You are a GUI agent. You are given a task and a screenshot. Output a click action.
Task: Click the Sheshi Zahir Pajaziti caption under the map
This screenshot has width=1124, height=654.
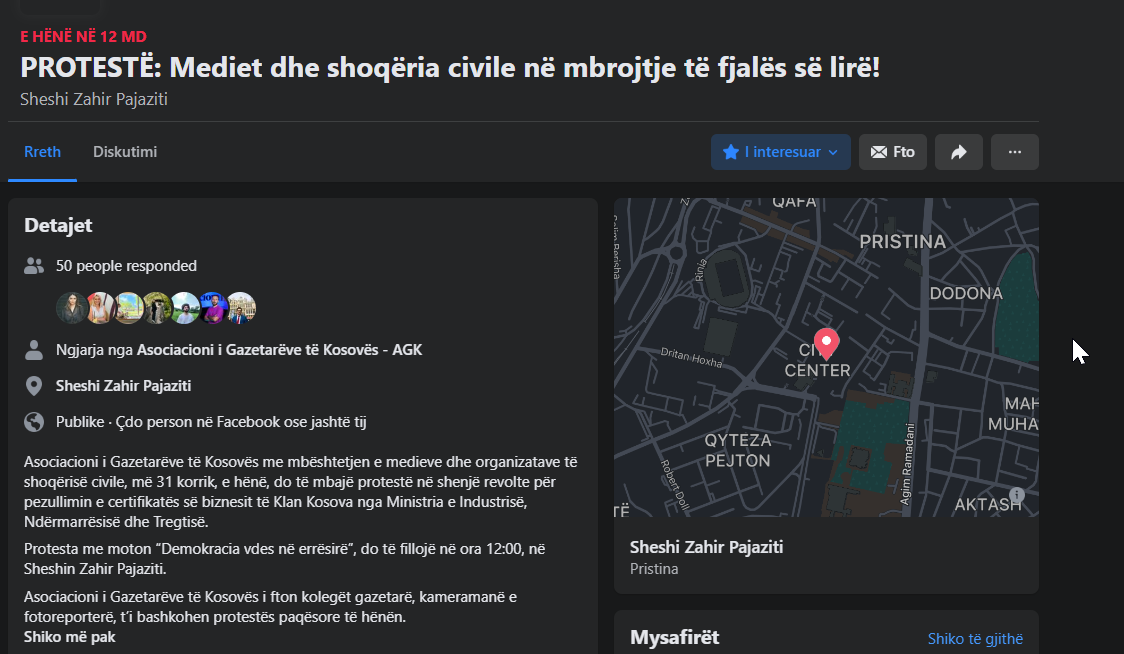(x=706, y=547)
